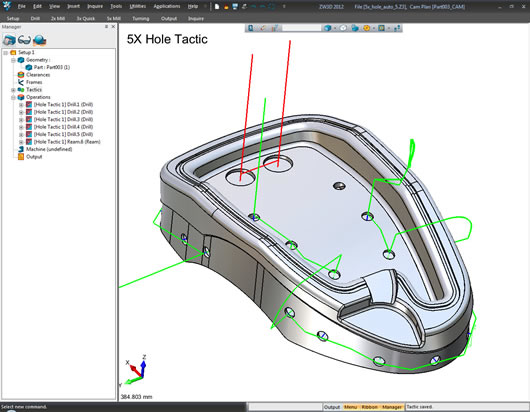This screenshot has width=530, height=412.
Task: Click the globe manager panel icon
Action: coord(40,40)
